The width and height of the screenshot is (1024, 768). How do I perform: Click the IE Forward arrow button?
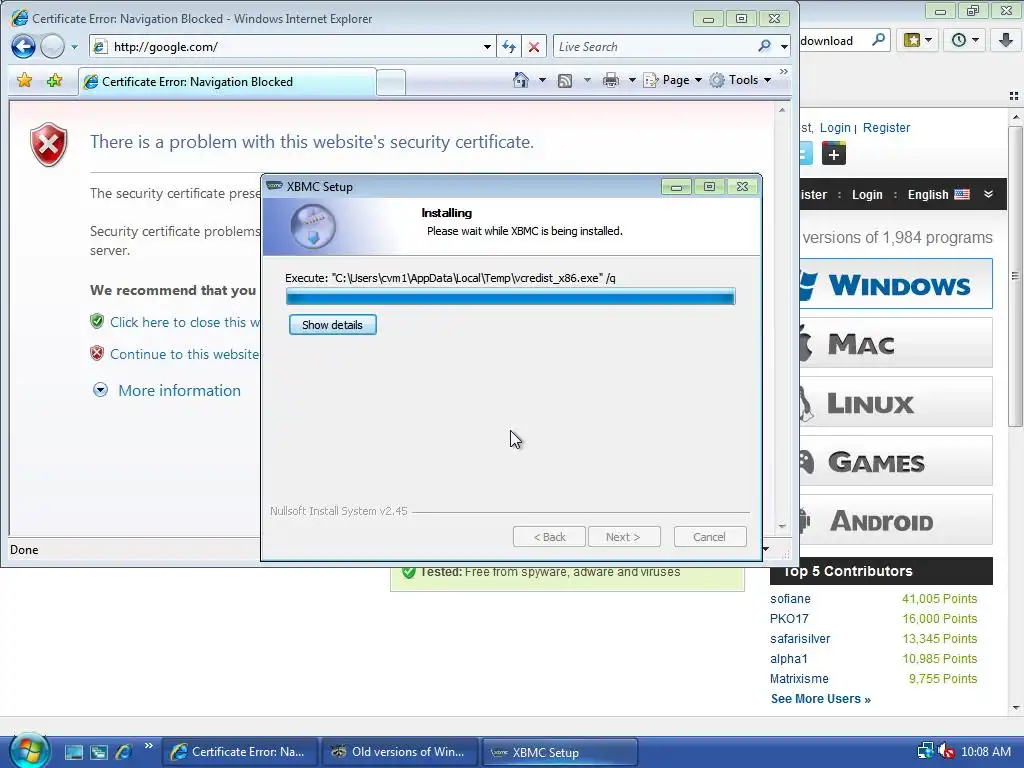tap(53, 46)
